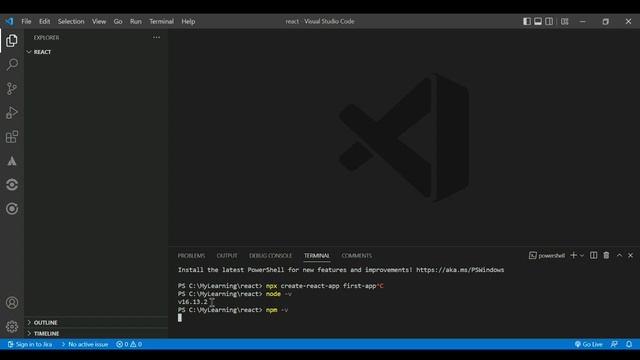This screenshot has width=640, height=360.
Task: Click the circular target icon in activity bar
Action: (12, 209)
